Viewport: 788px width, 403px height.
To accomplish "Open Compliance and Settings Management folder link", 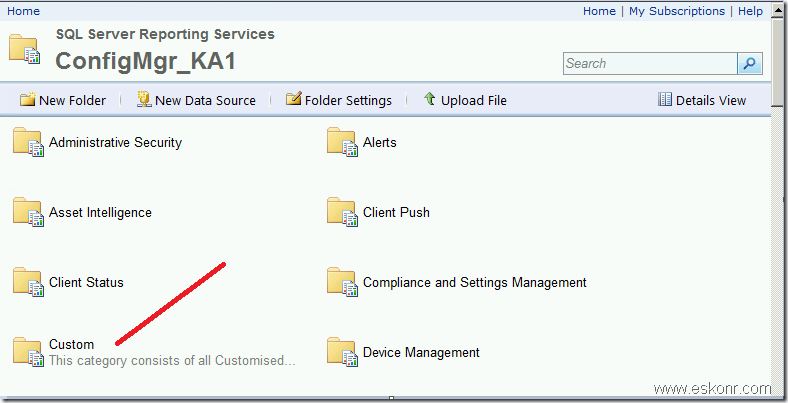I will (x=474, y=283).
